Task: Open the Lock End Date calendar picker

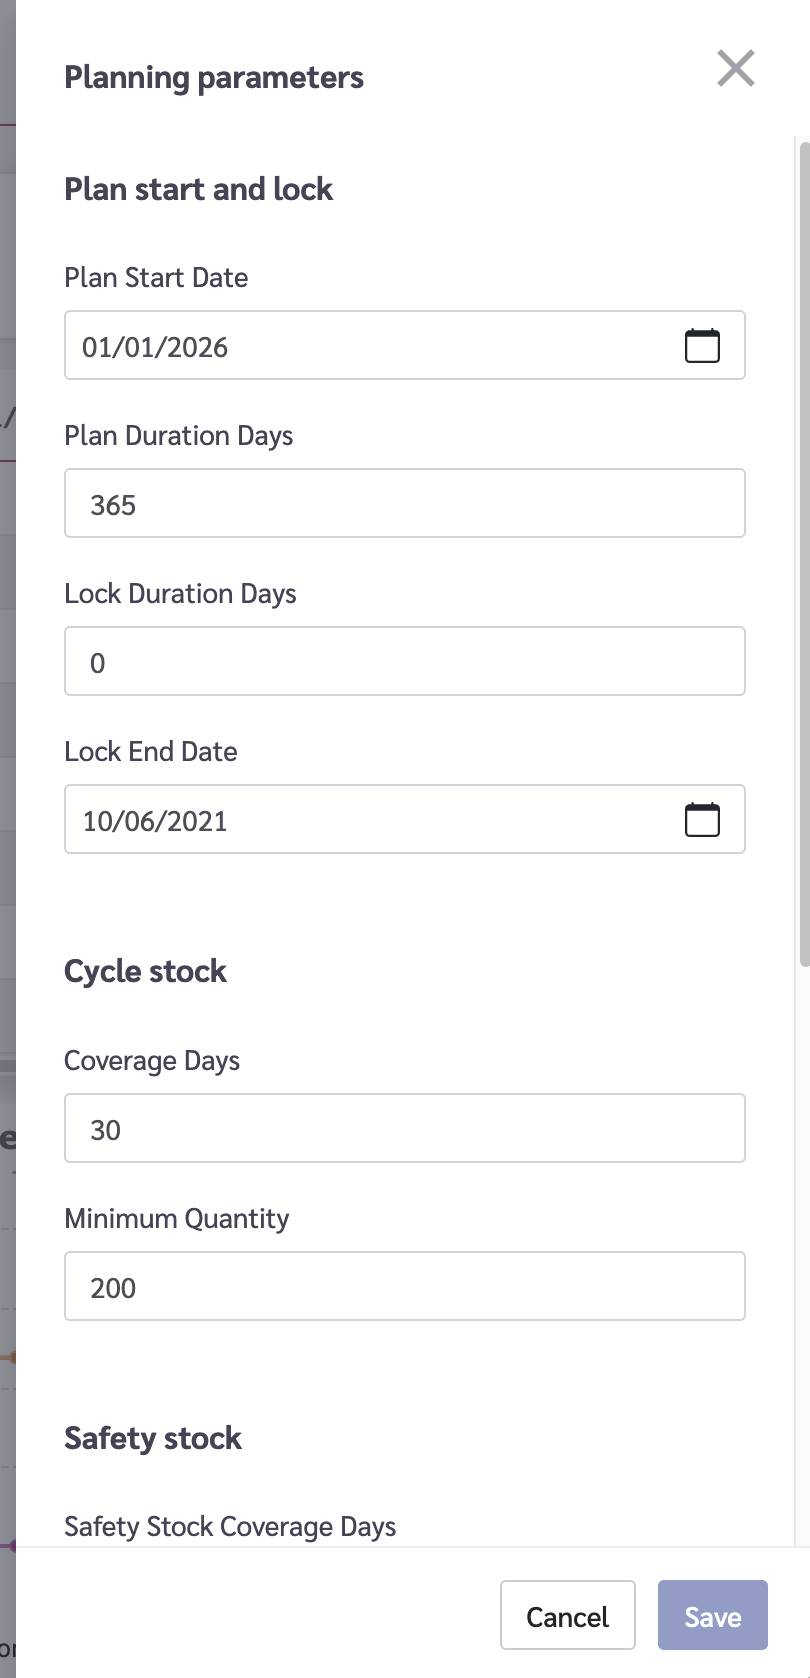Action: (x=702, y=820)
